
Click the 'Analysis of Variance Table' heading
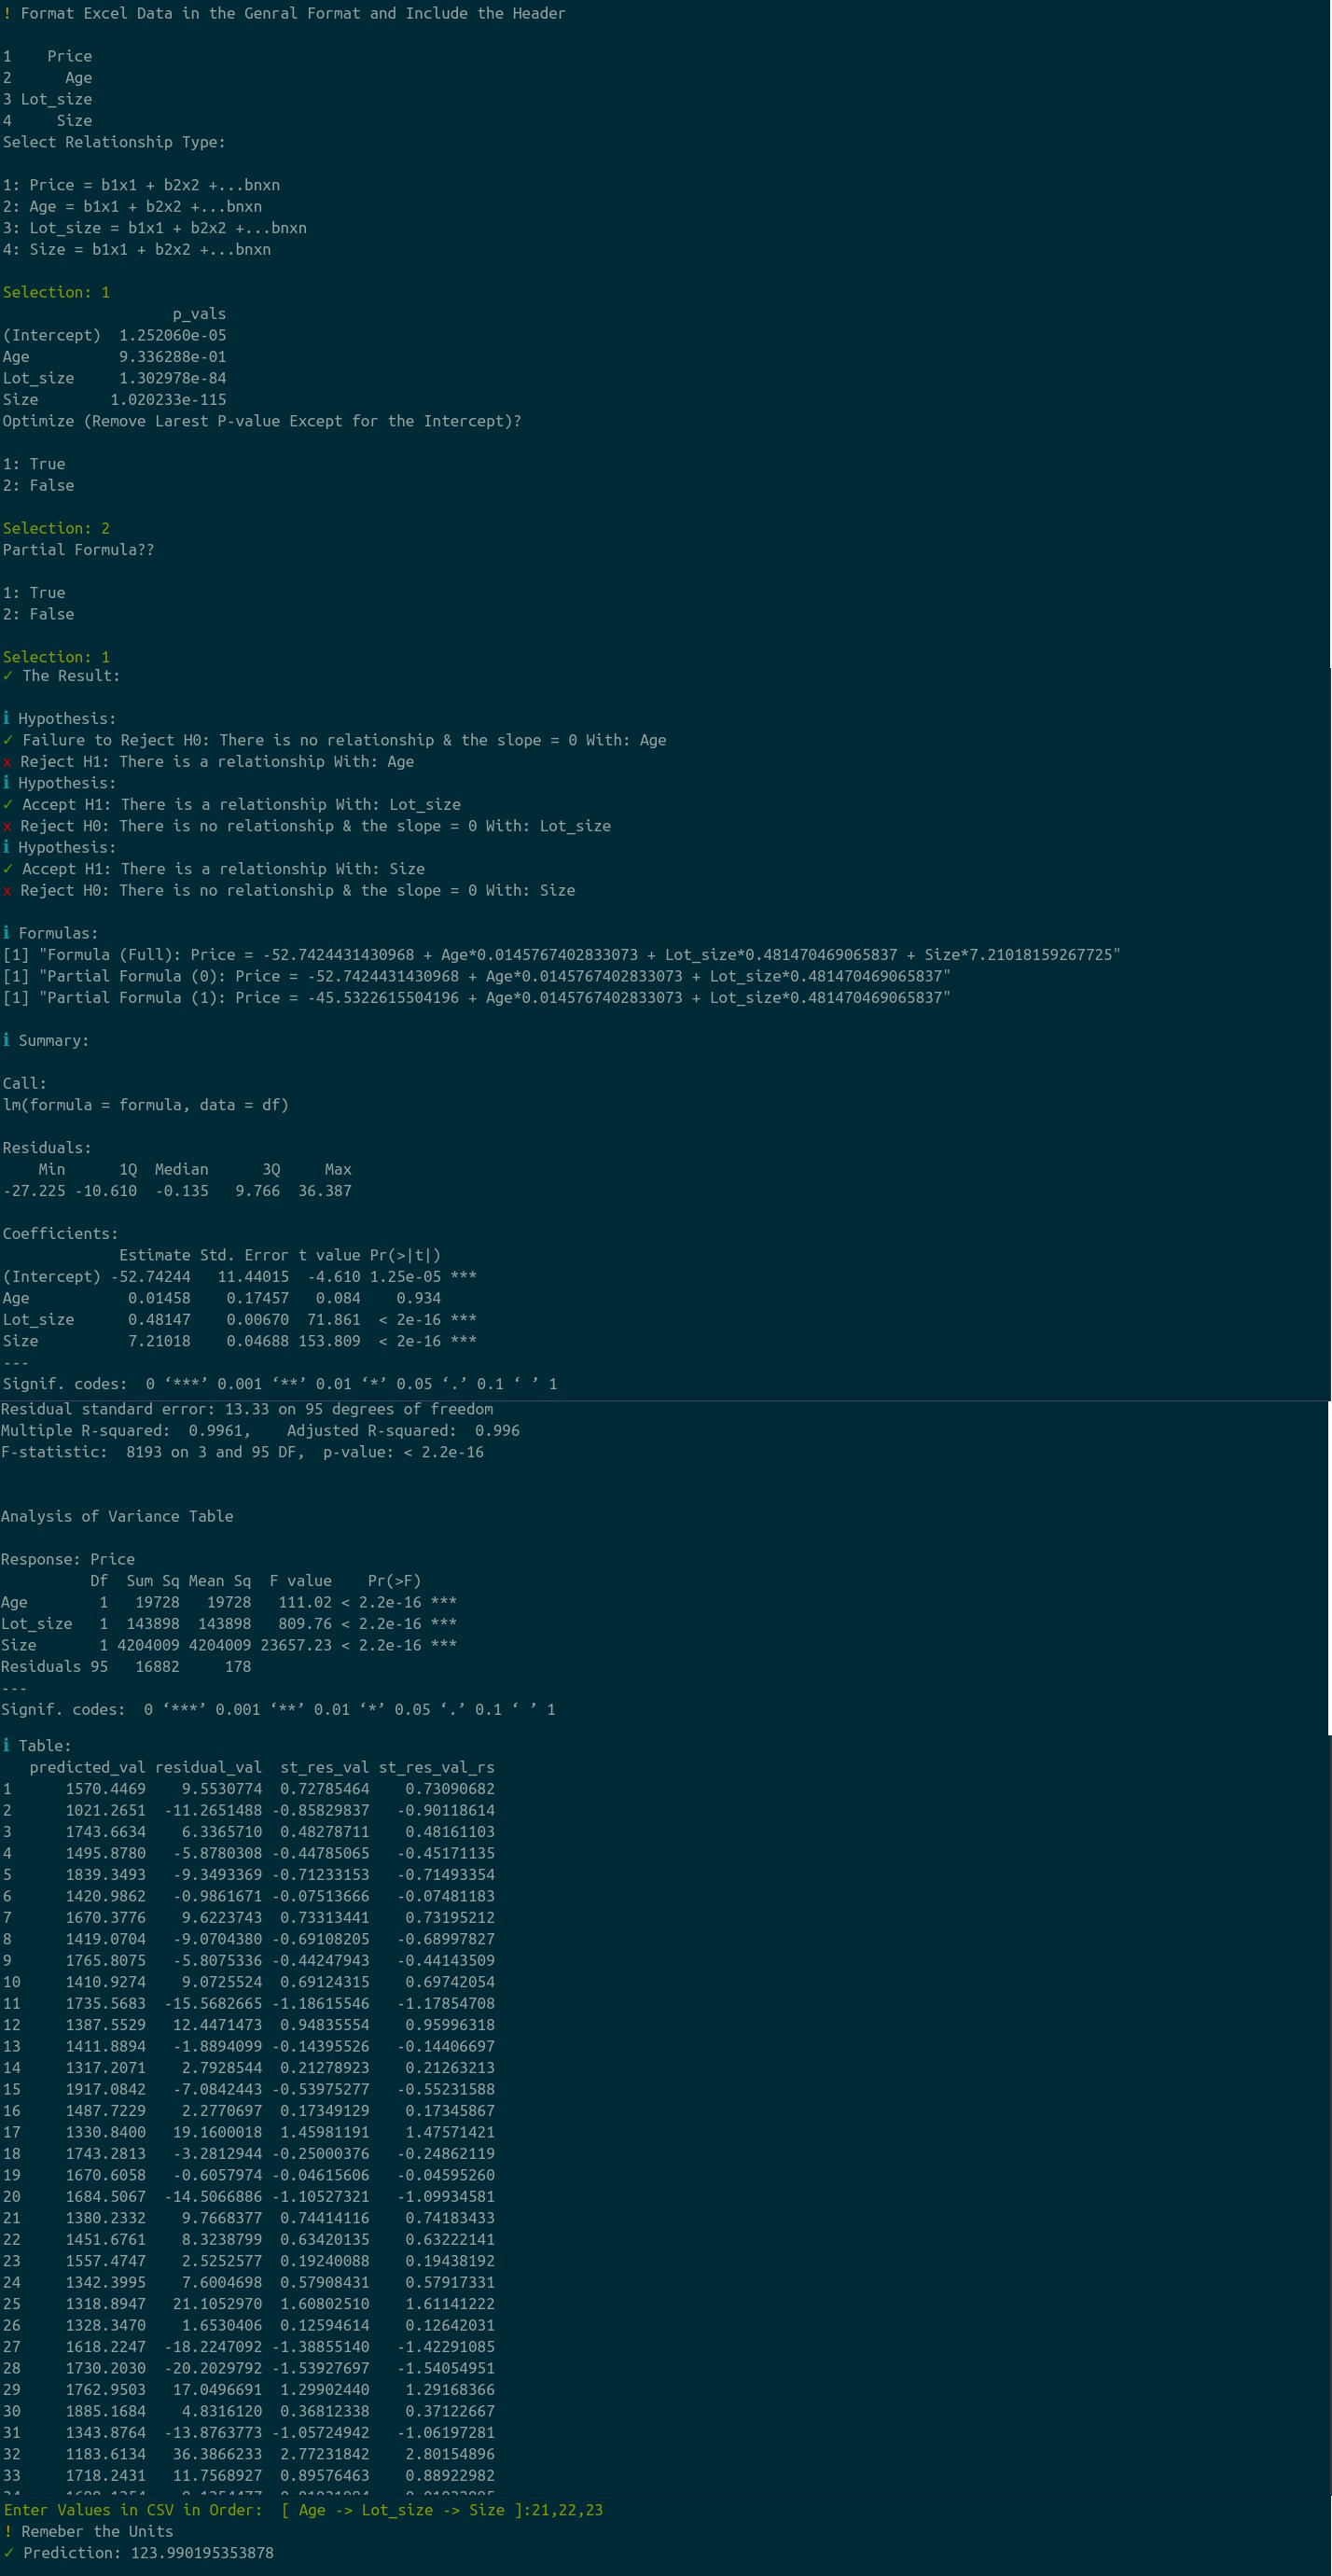pos(117,1517)
